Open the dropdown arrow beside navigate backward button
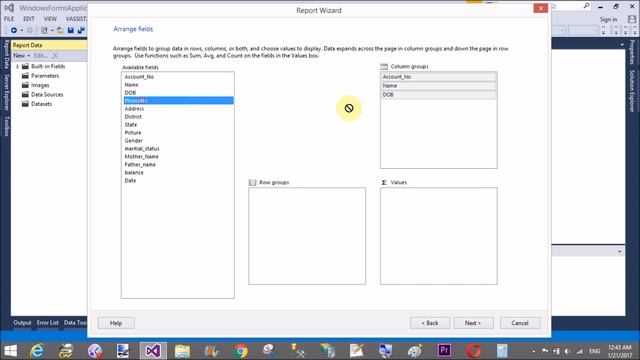 coord(21,31)
